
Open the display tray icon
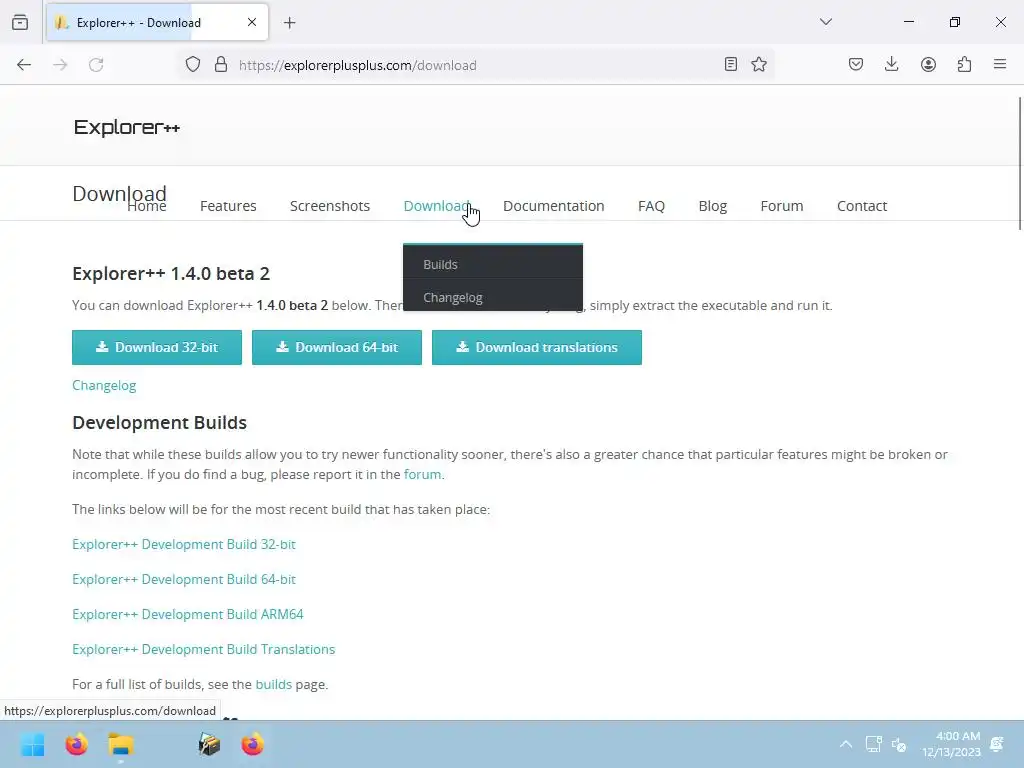(874, 744)
